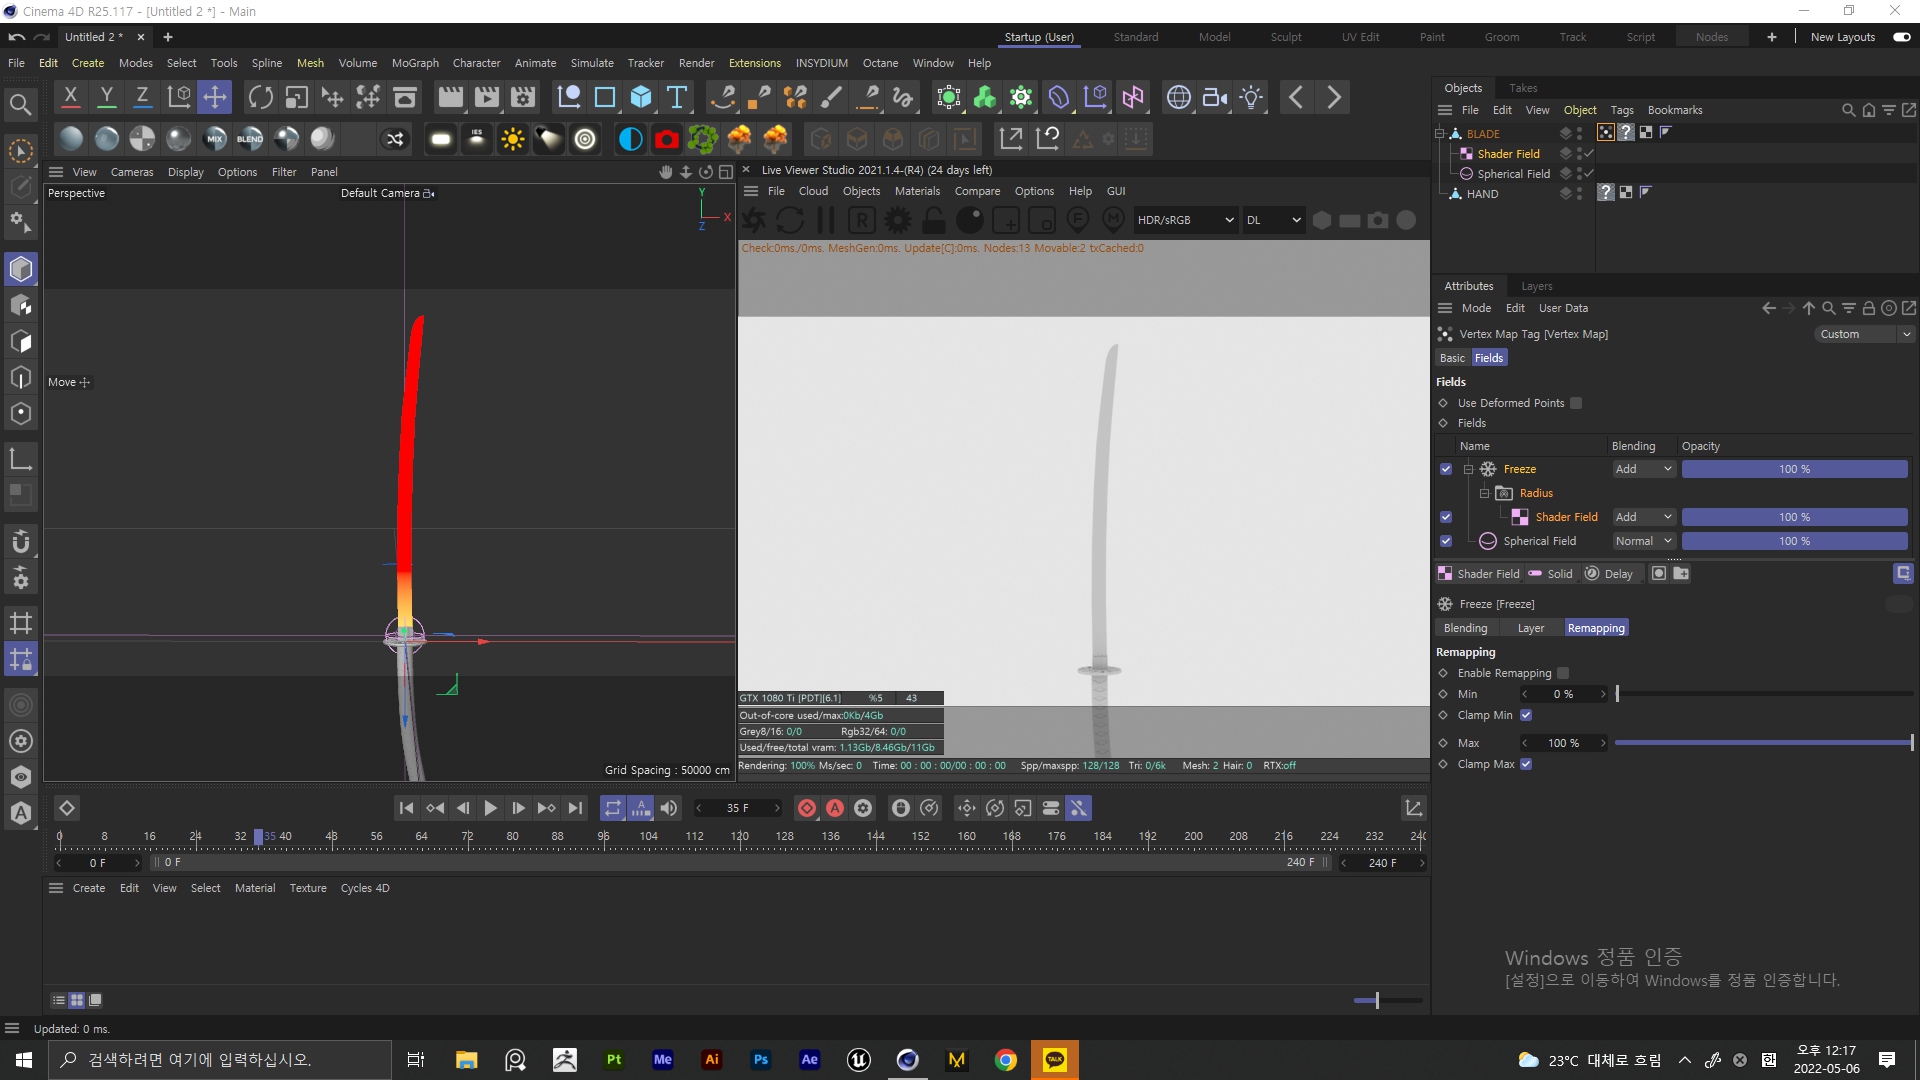Open Freeze blending mode dropdown

pyautogui.click(x=1643, y=469)
